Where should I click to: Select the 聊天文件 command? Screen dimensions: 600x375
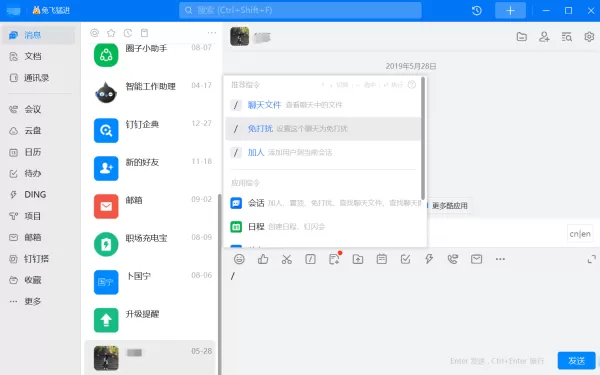323,105
